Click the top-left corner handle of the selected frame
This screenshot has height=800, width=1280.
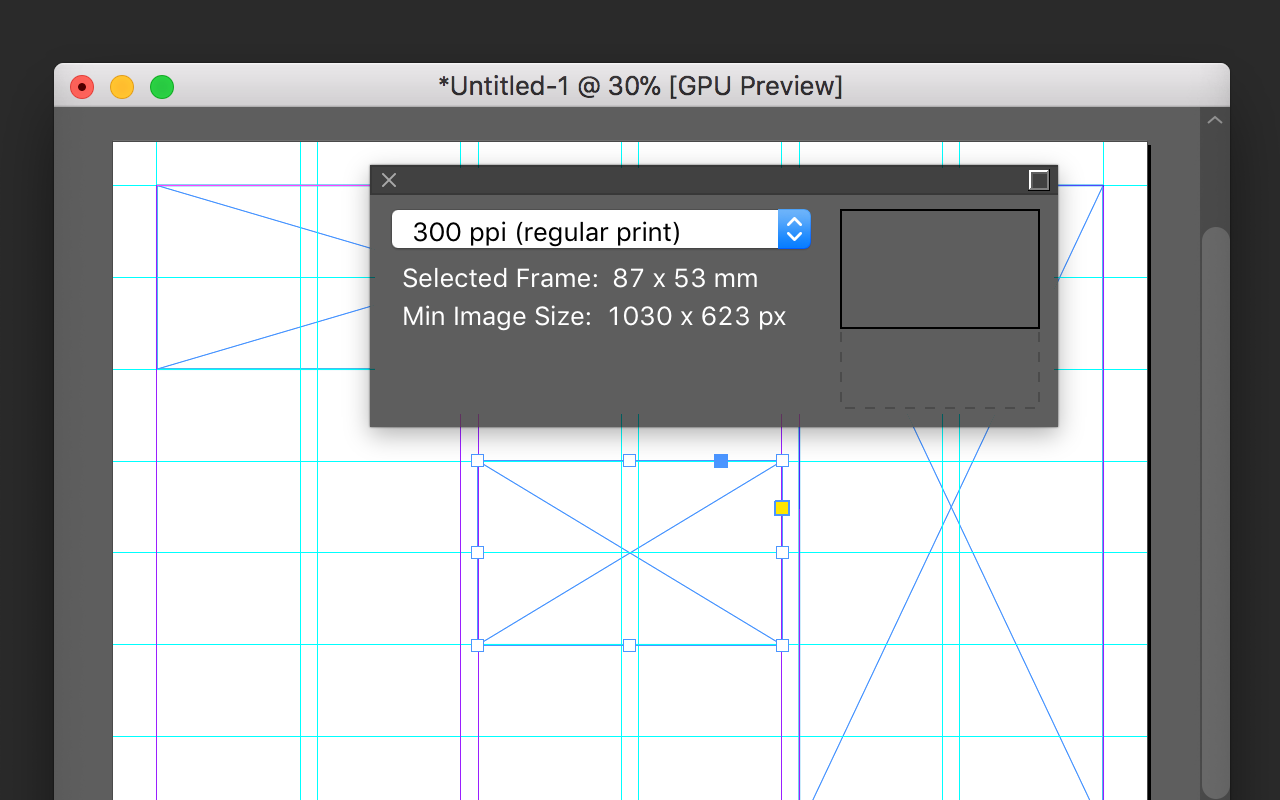click(477, 461)
